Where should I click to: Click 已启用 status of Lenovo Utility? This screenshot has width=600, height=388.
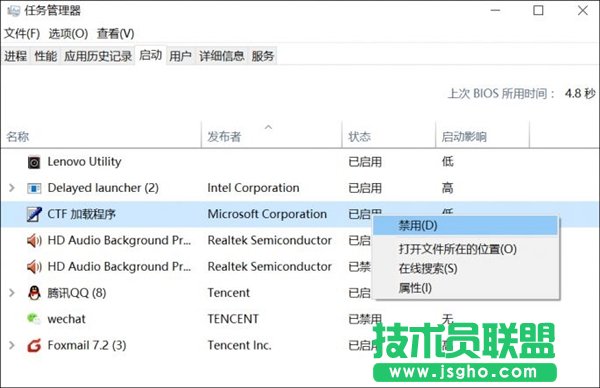point(365,162)
